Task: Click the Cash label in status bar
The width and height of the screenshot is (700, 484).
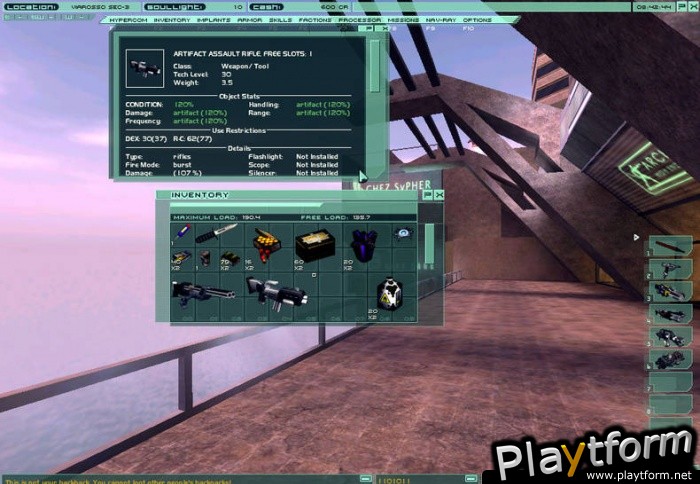Action: pyautogui.click(x=267, y=7)
